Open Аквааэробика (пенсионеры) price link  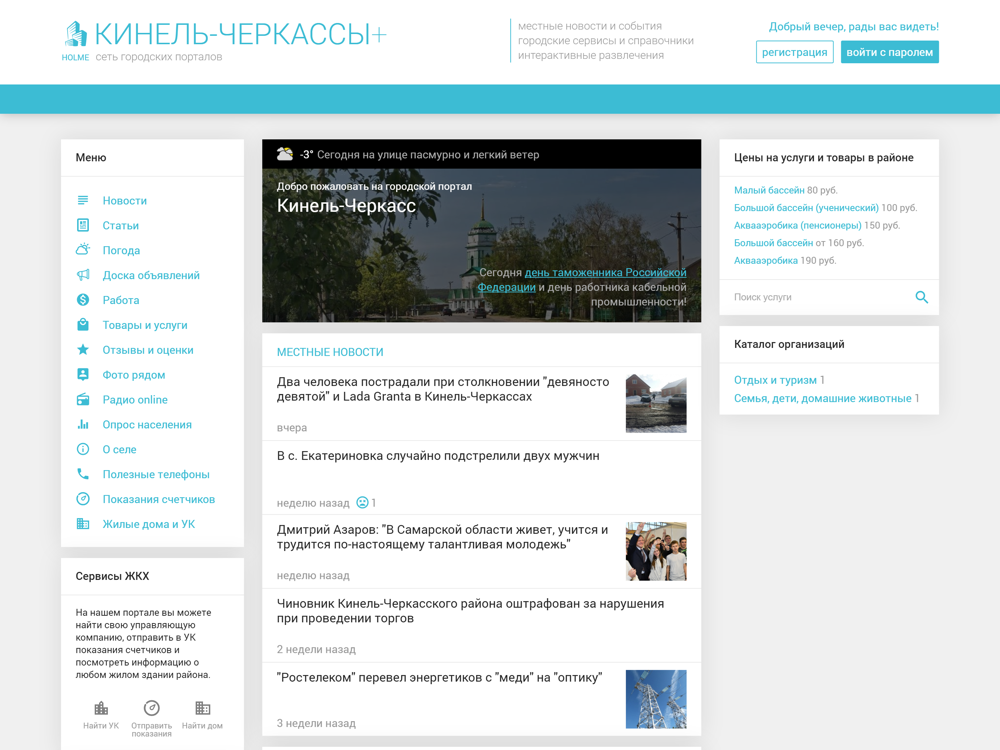pyautogui.click(x=798, y=225)
